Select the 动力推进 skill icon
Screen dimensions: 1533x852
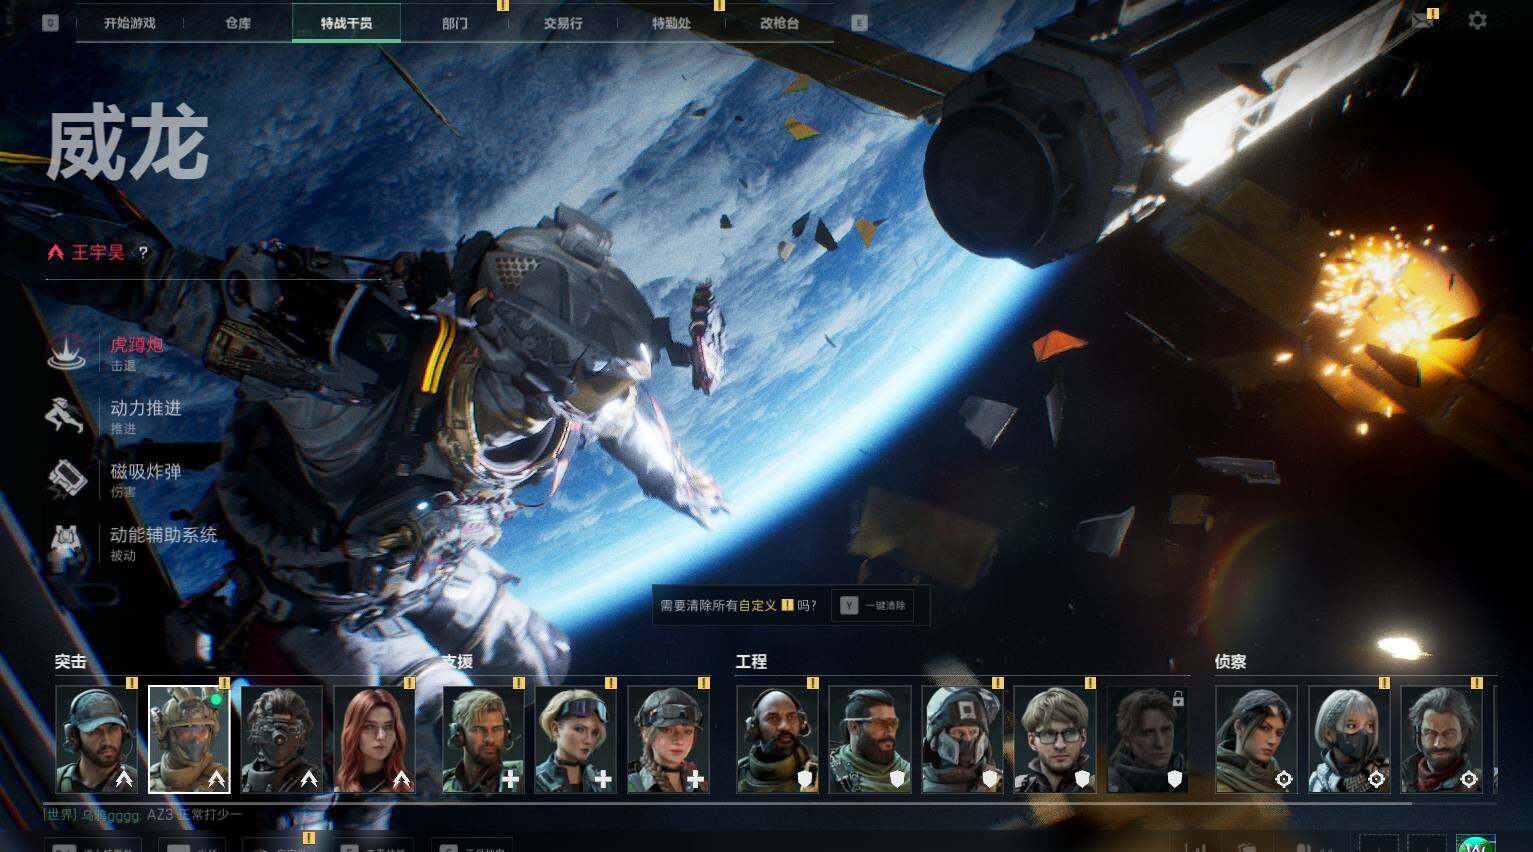pyautogui.click(x=67, y=416)
